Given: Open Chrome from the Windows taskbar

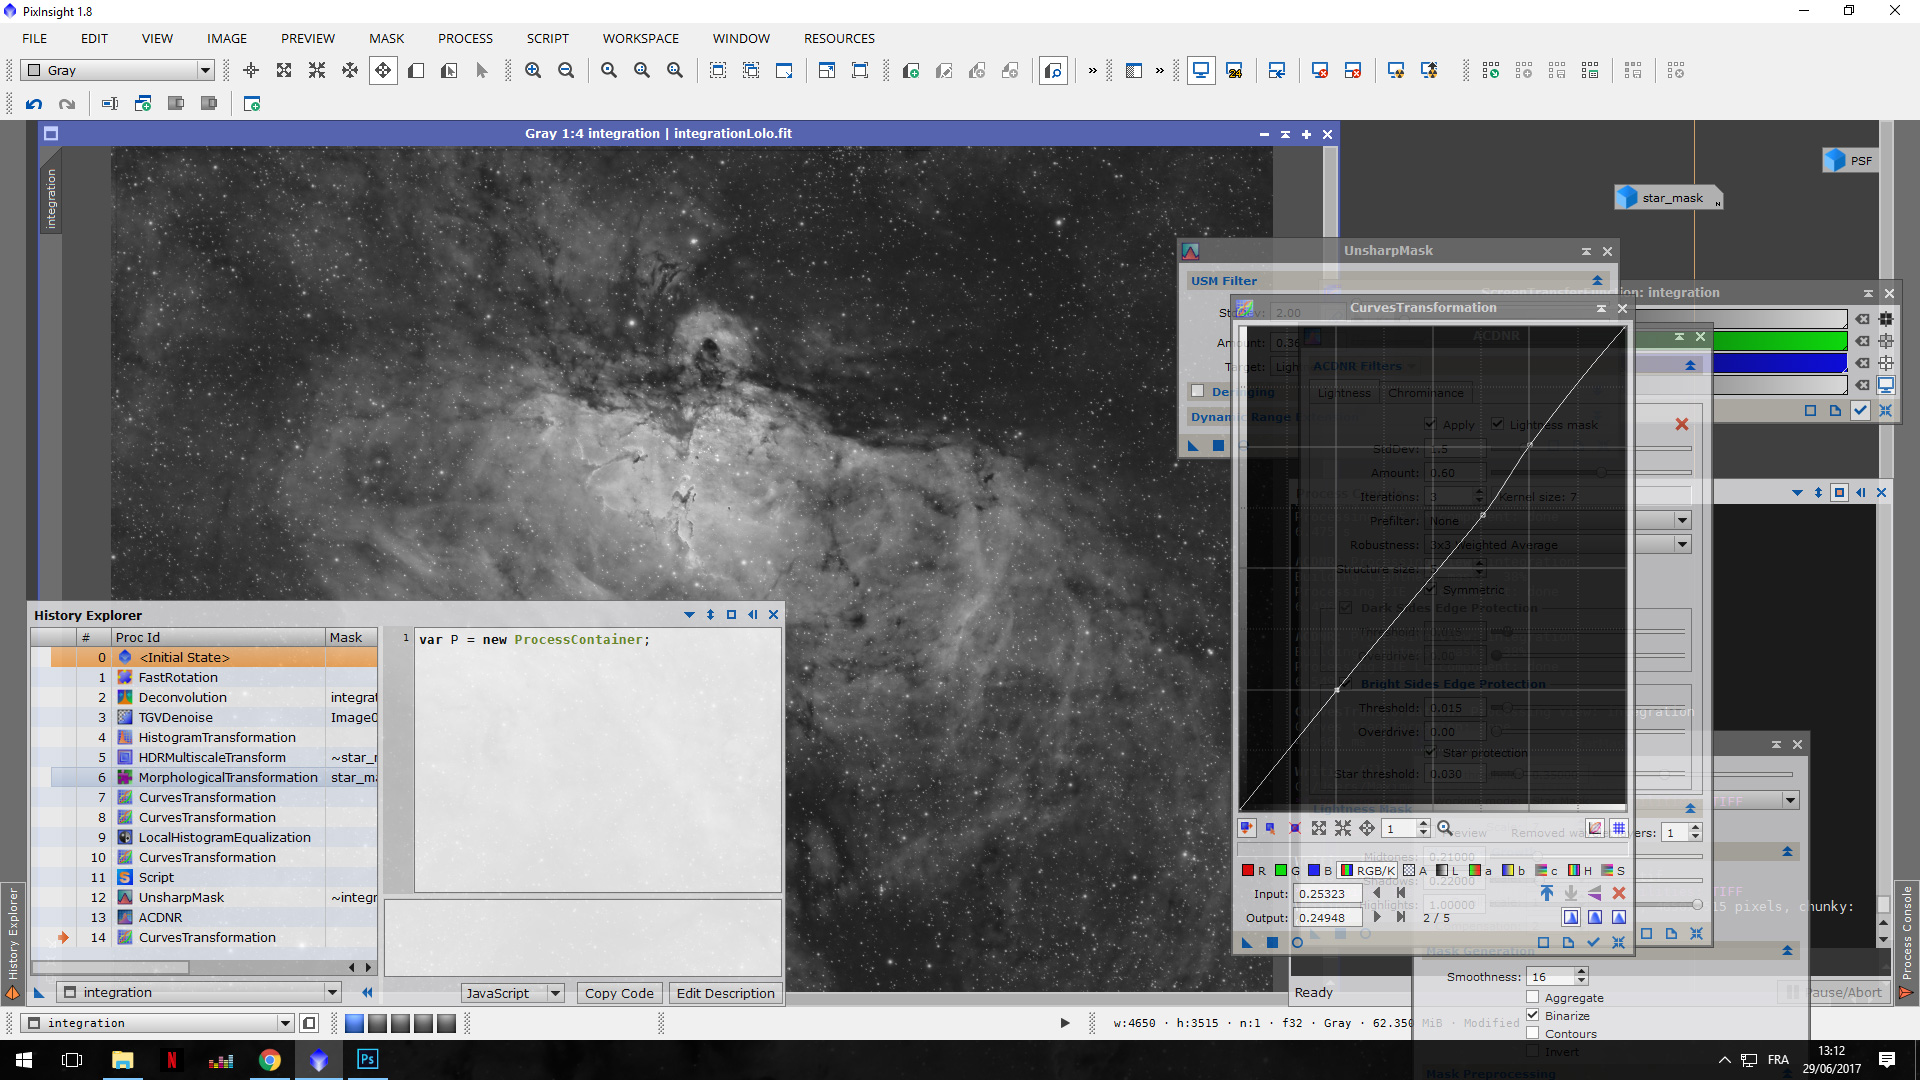Looking at the screenshot, I should [x=269, y=1060].
